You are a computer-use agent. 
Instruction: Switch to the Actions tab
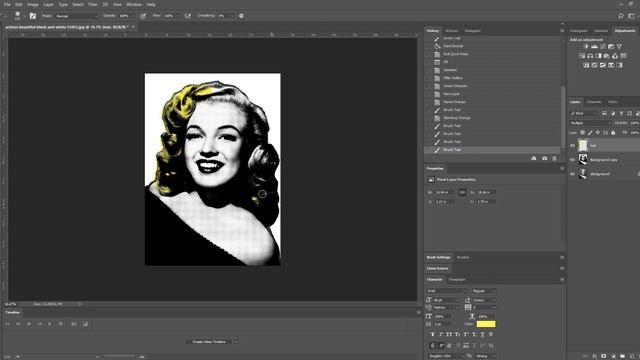(x=451, y=31)
